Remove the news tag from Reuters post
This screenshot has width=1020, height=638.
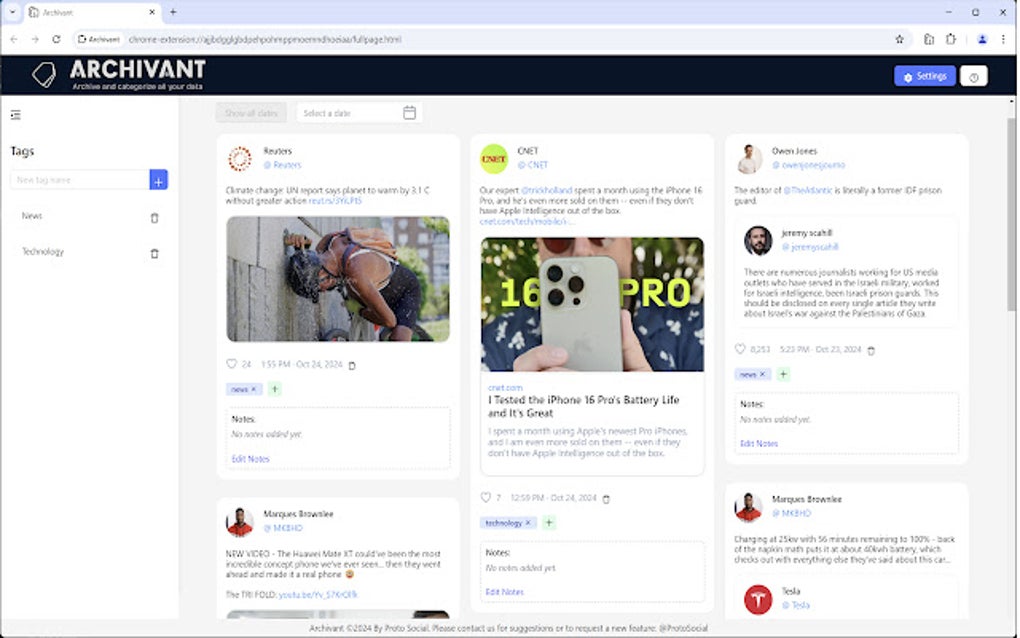point(254,389)
